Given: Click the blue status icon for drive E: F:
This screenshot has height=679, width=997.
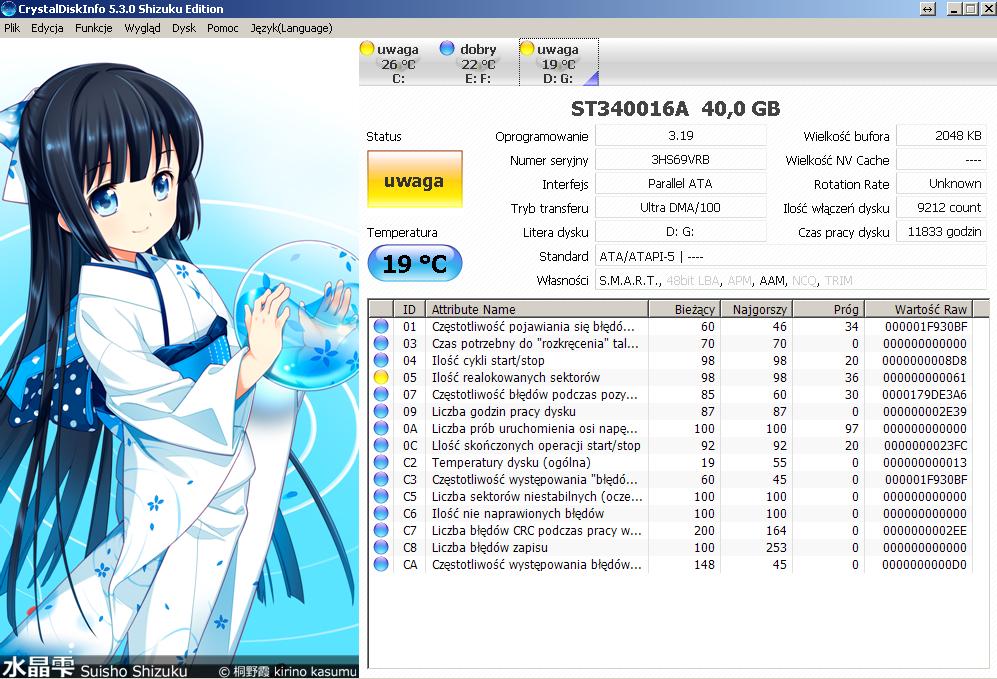Looking at the screenshot, I should pos(447,48).
